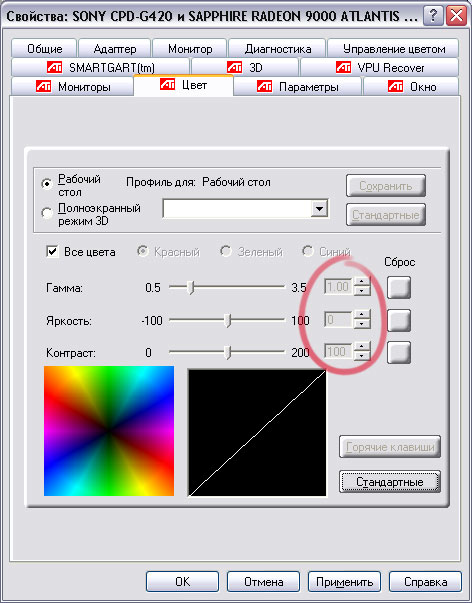
Task: Select the Зеленый radio button
Action: tap(225, 252)
